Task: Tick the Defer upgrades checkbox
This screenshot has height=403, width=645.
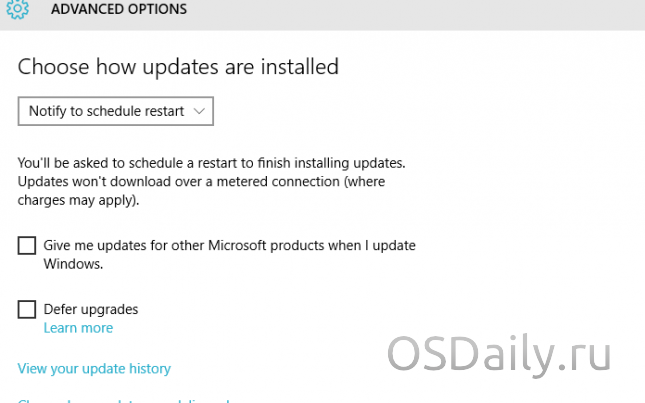Action: click(x=27, y=309)
